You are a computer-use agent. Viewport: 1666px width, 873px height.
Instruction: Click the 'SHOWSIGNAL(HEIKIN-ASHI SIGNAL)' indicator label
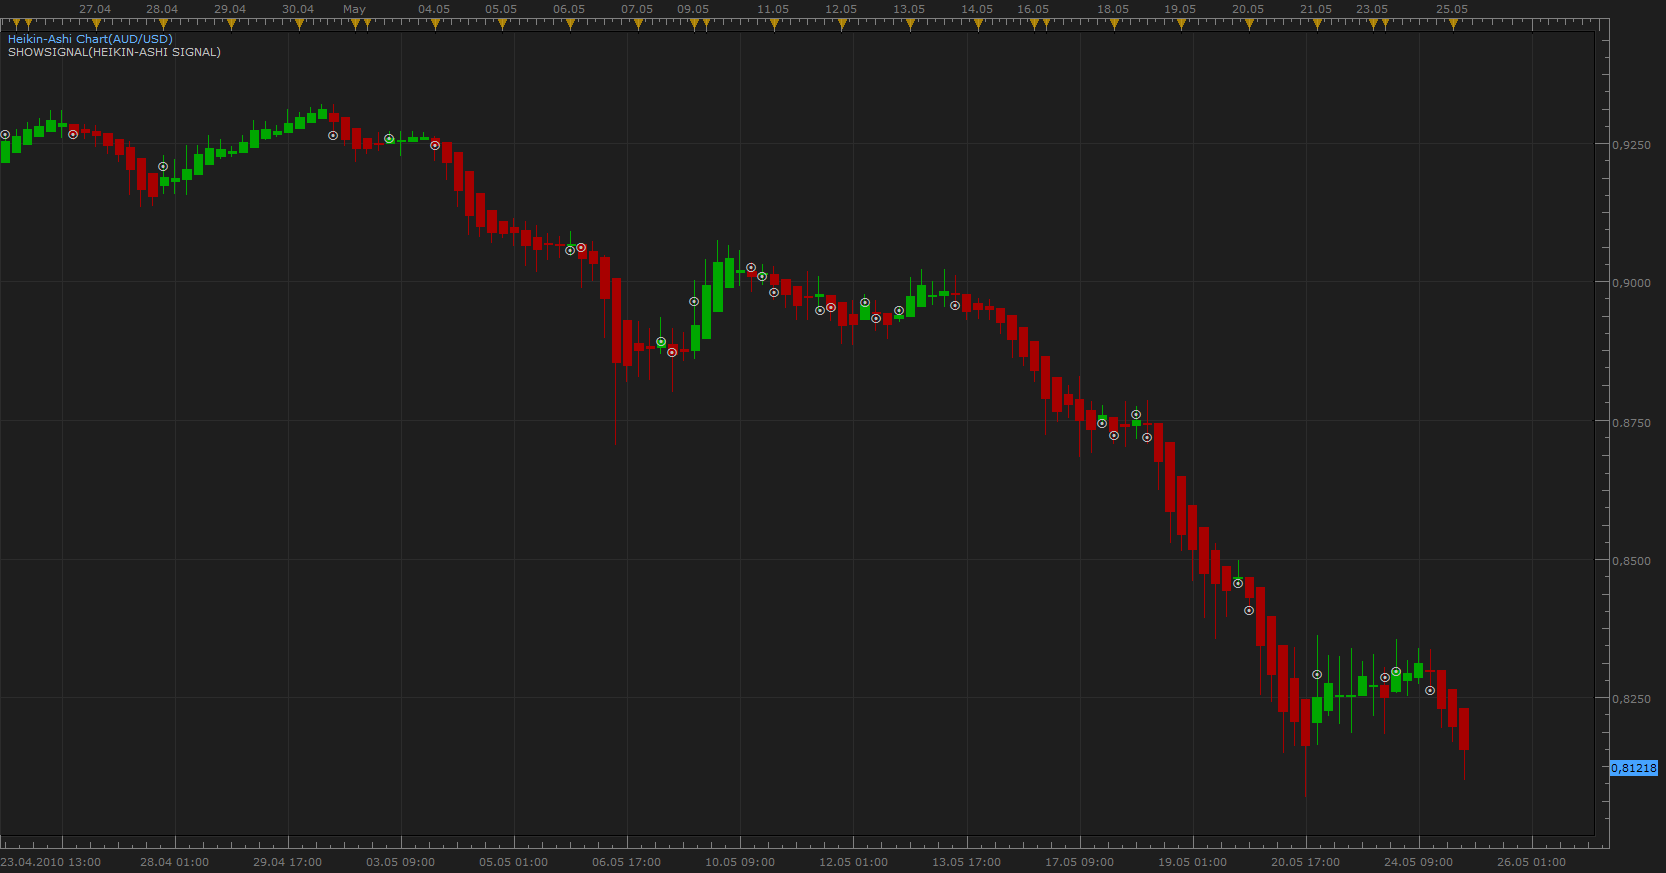coord(114,52)
